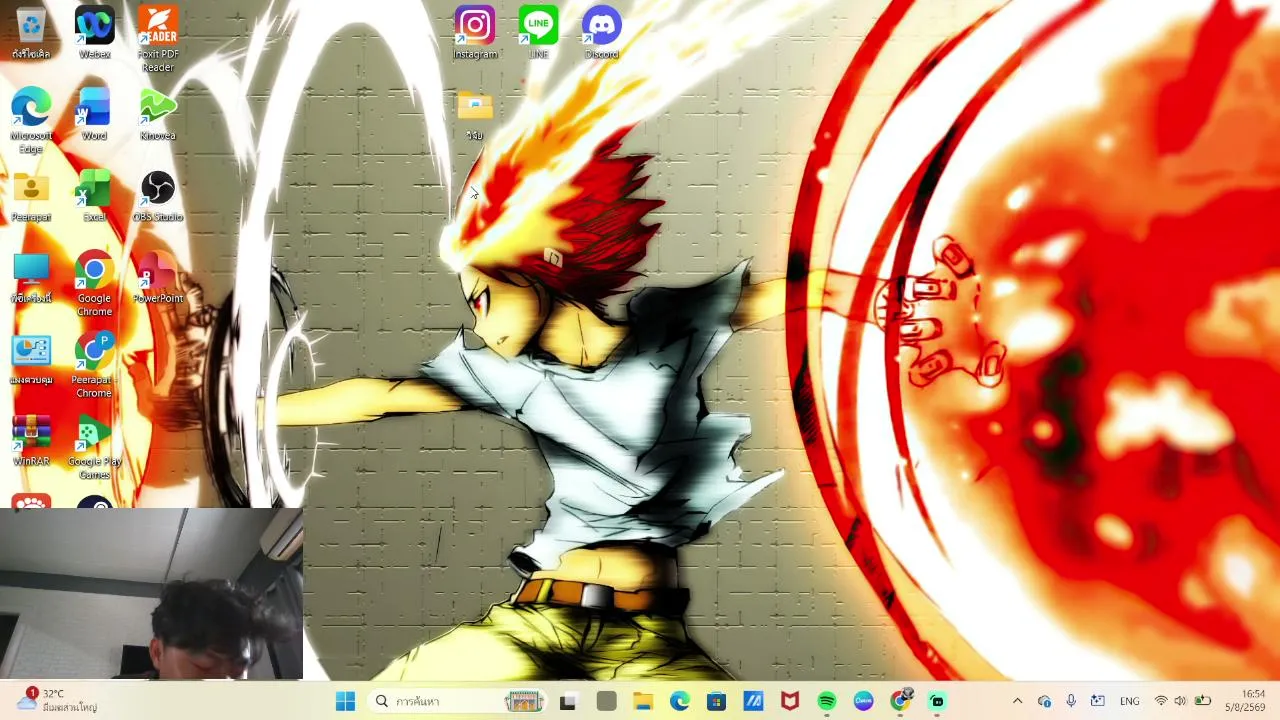Select the yellow folder below Instagram

point(475,115)
